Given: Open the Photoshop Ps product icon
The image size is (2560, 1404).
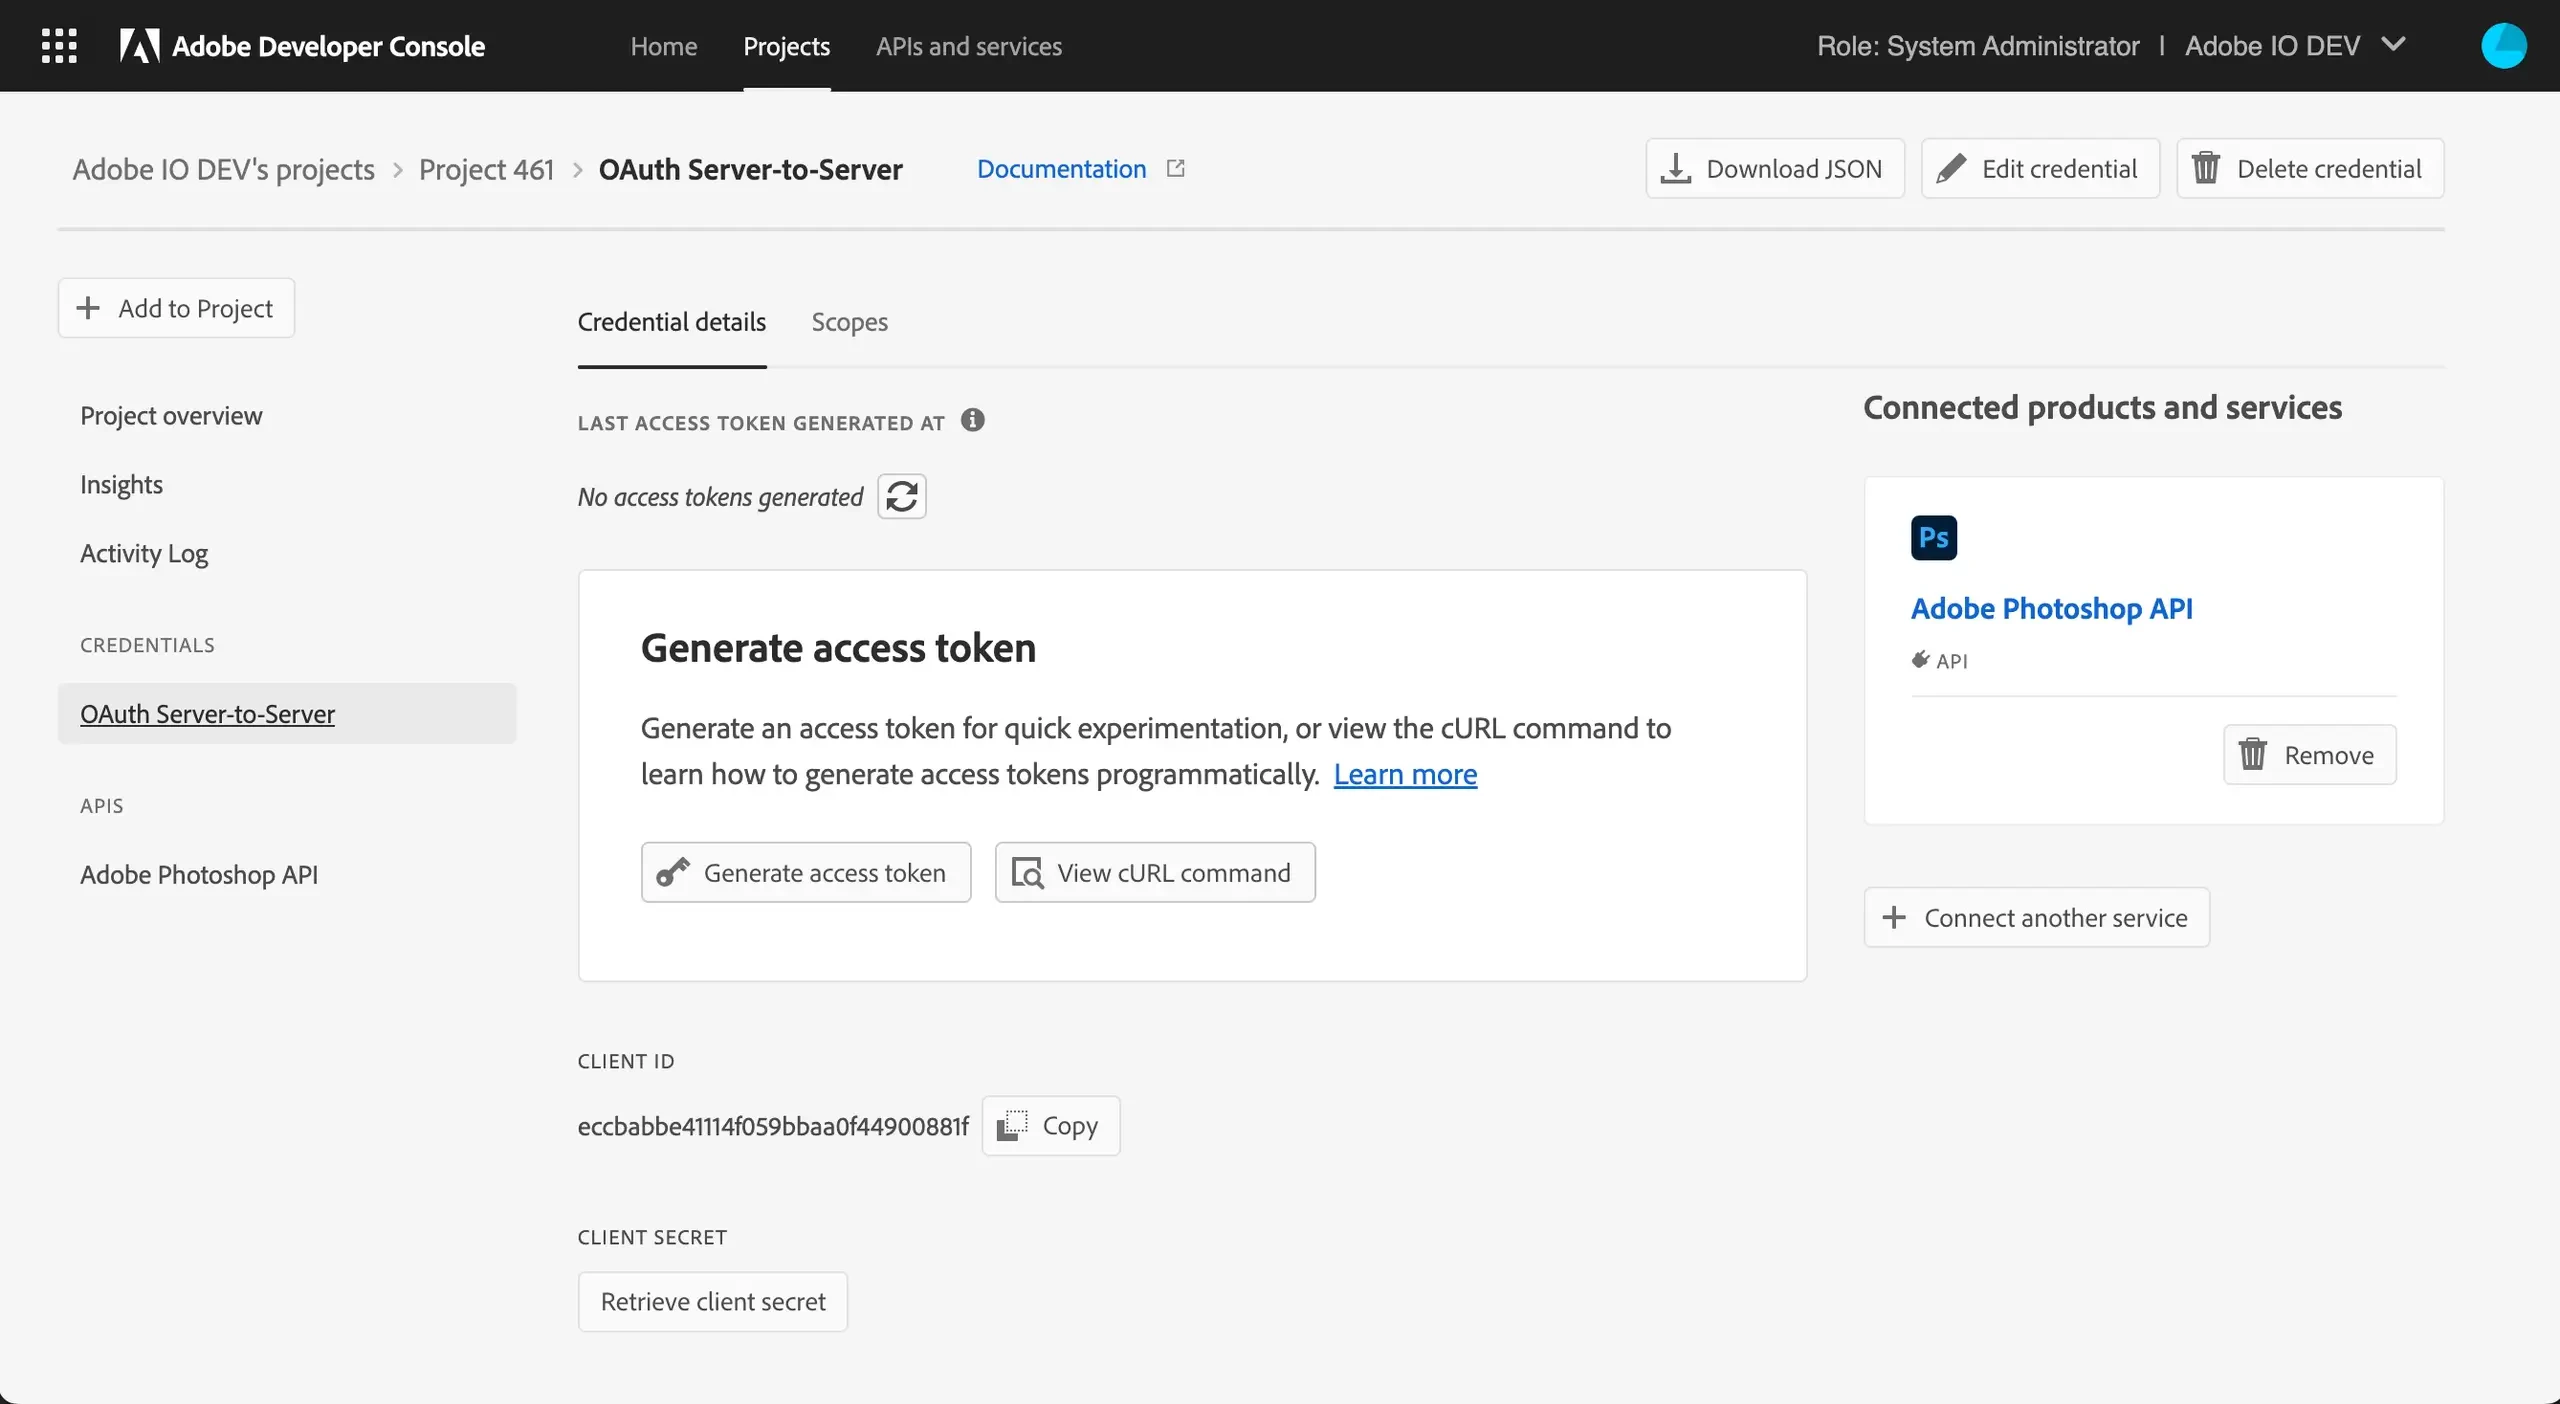Looking at the screenshot, I should [1933, 538].
